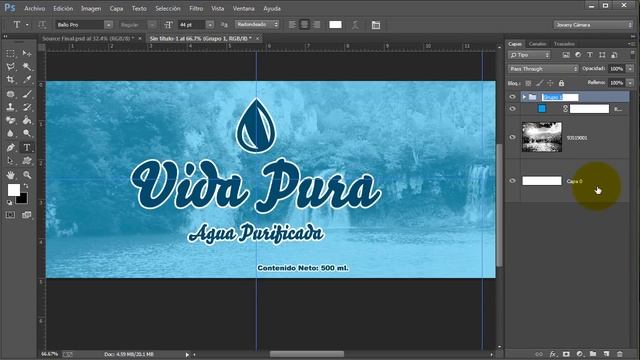Toggle character and paragraph panels
This screenshot has width=640, height=360.
(376, 25)
